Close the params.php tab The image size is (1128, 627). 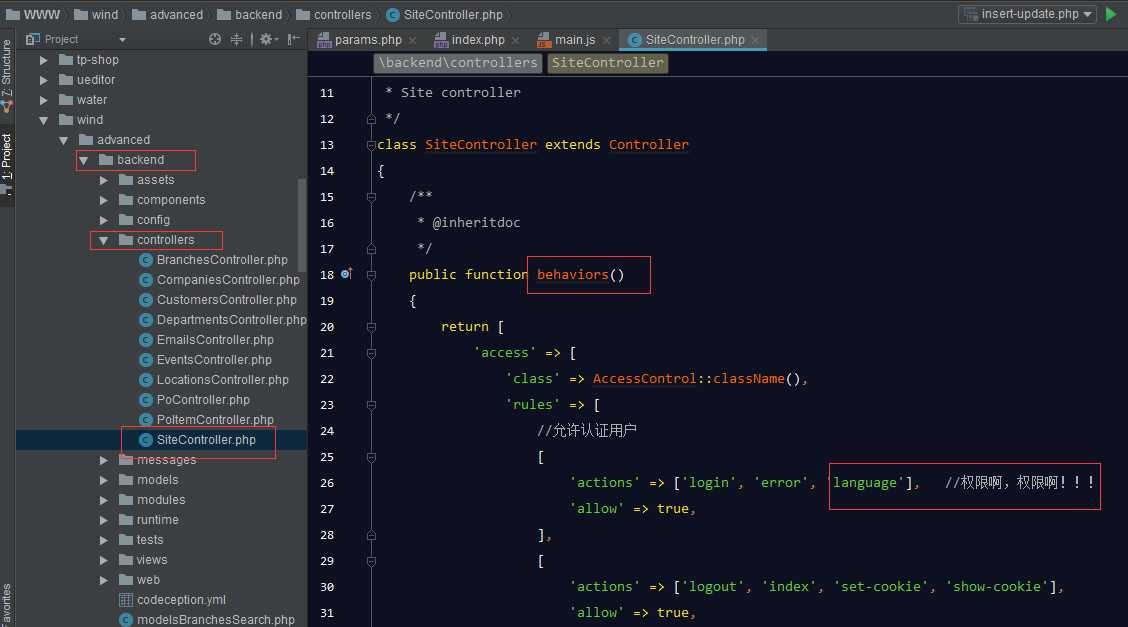click(412, 40)
